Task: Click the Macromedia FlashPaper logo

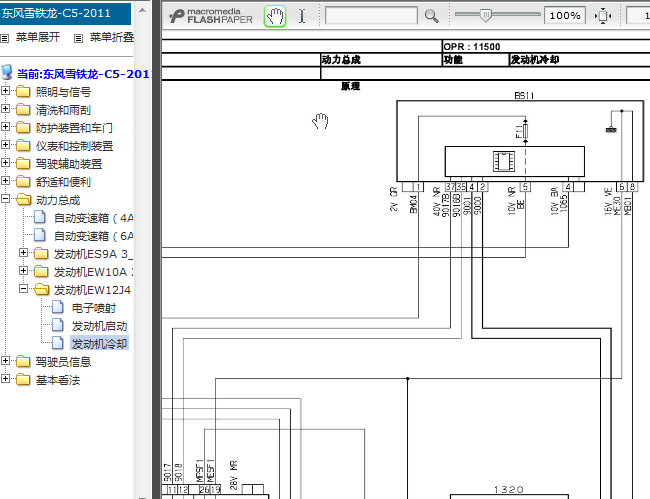Action: point(211,16)
